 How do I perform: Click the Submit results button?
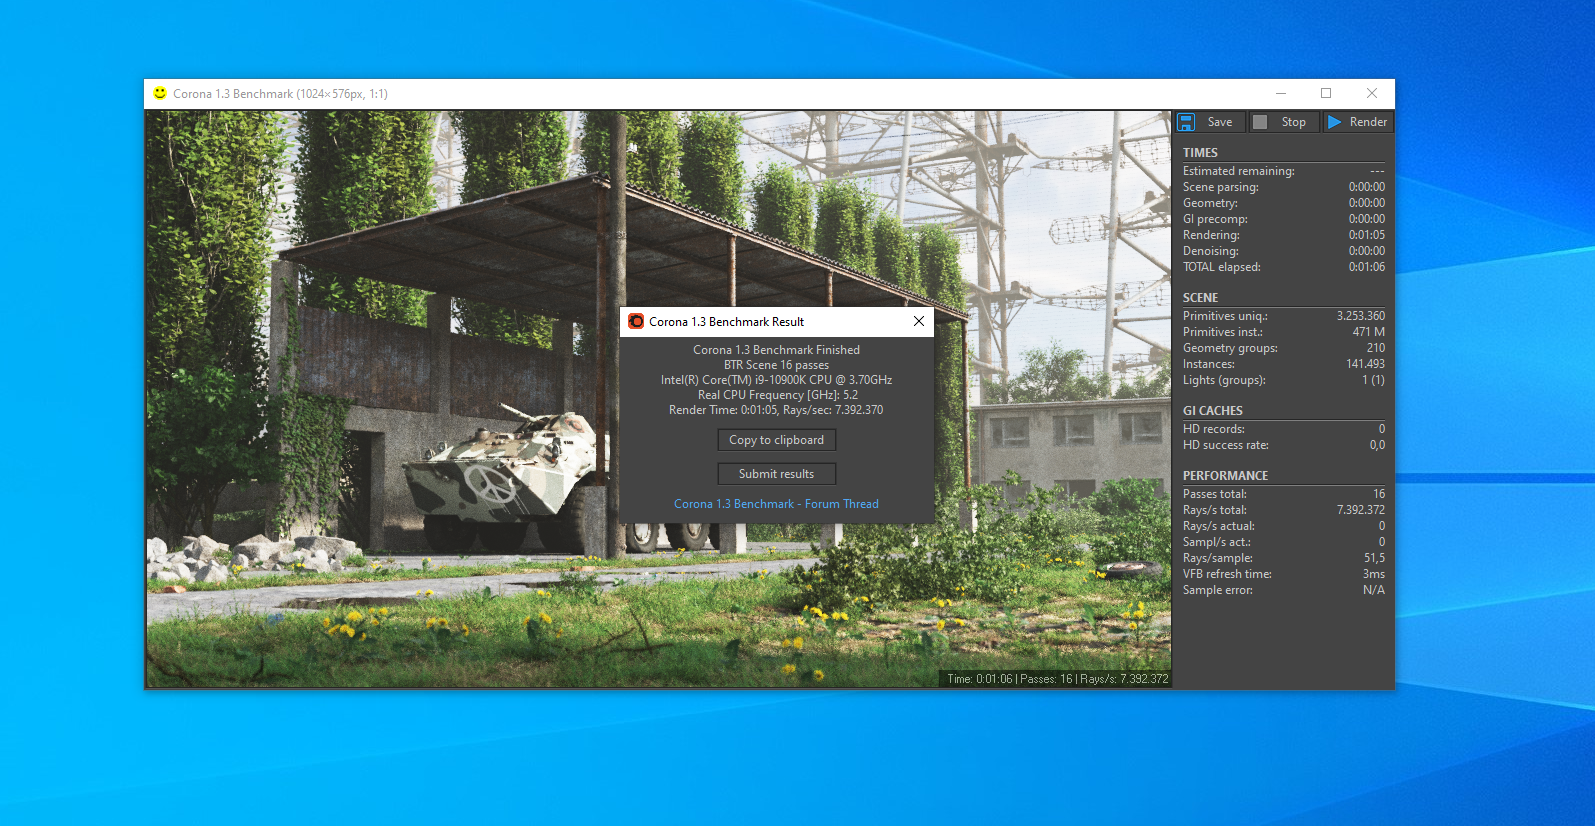point(776,474)
